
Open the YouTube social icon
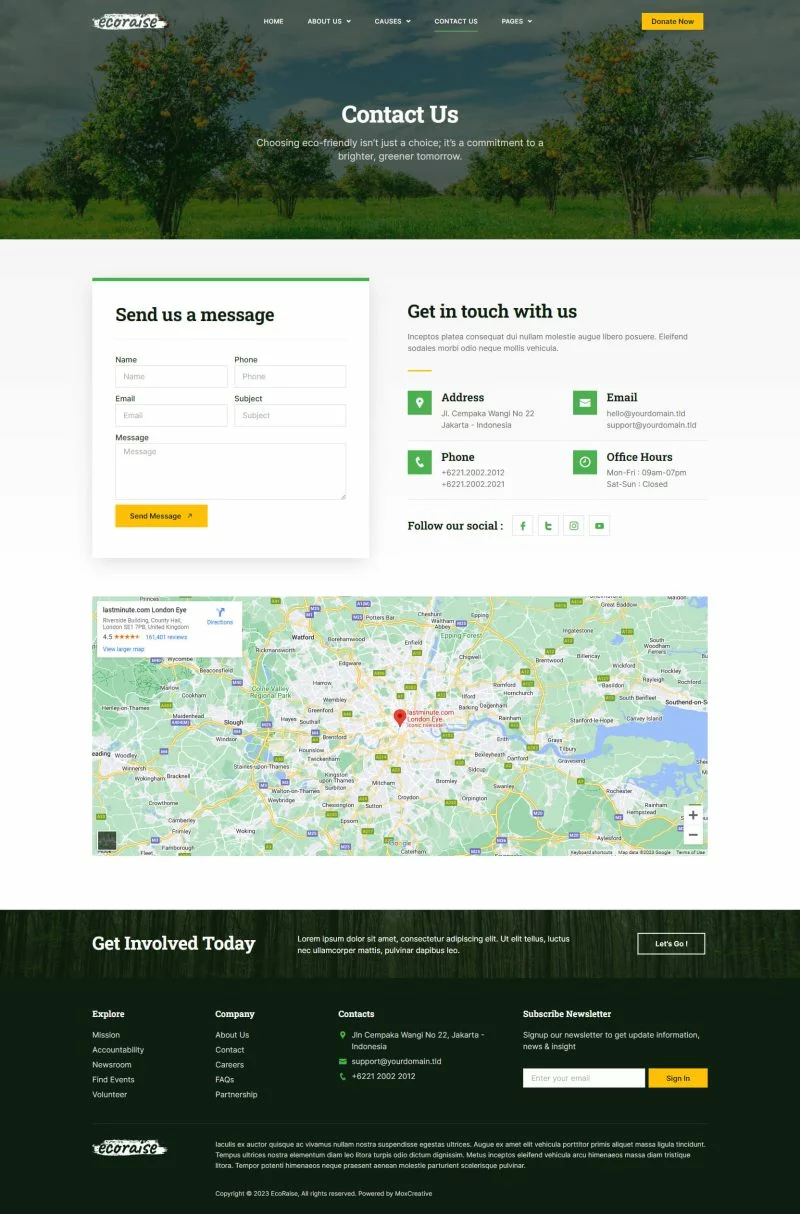pos(599,526)
